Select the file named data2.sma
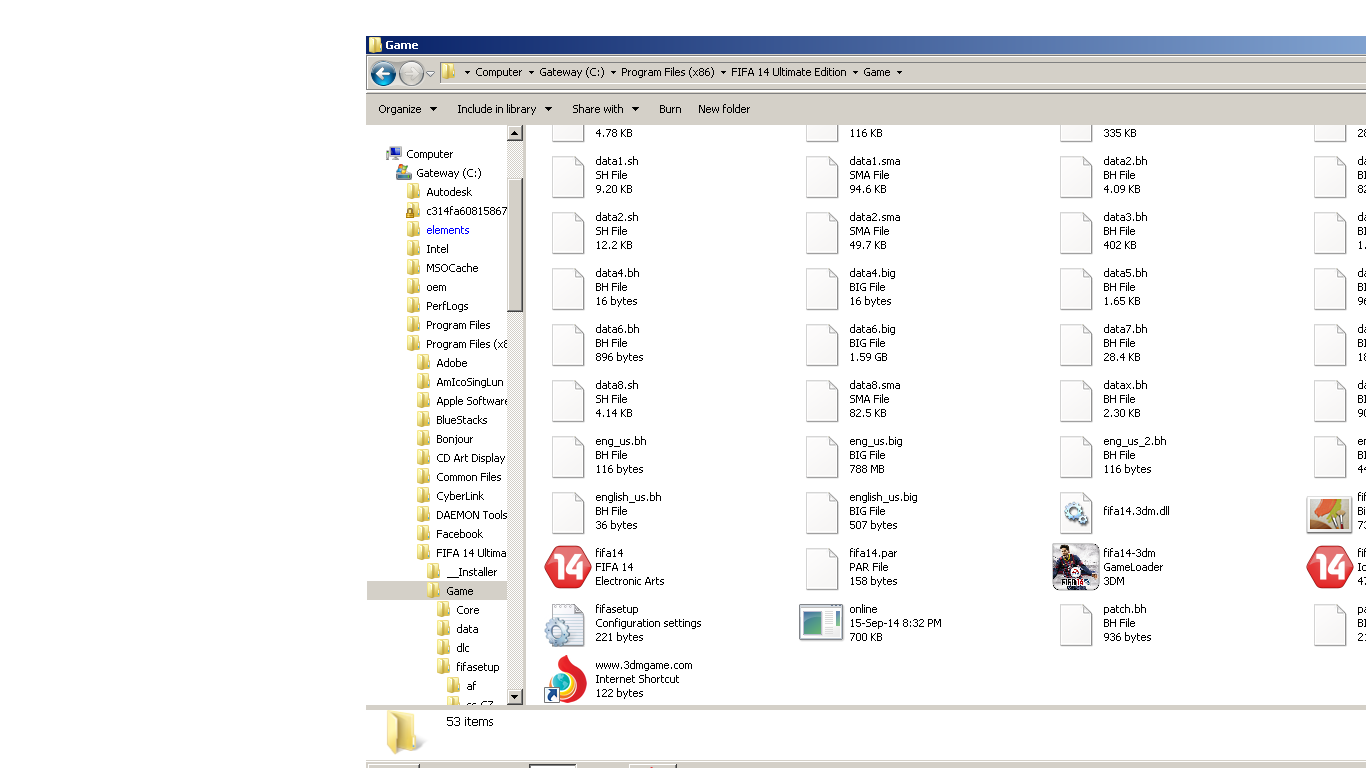This screenshot has width=1366, height=768. coord(874,217)
